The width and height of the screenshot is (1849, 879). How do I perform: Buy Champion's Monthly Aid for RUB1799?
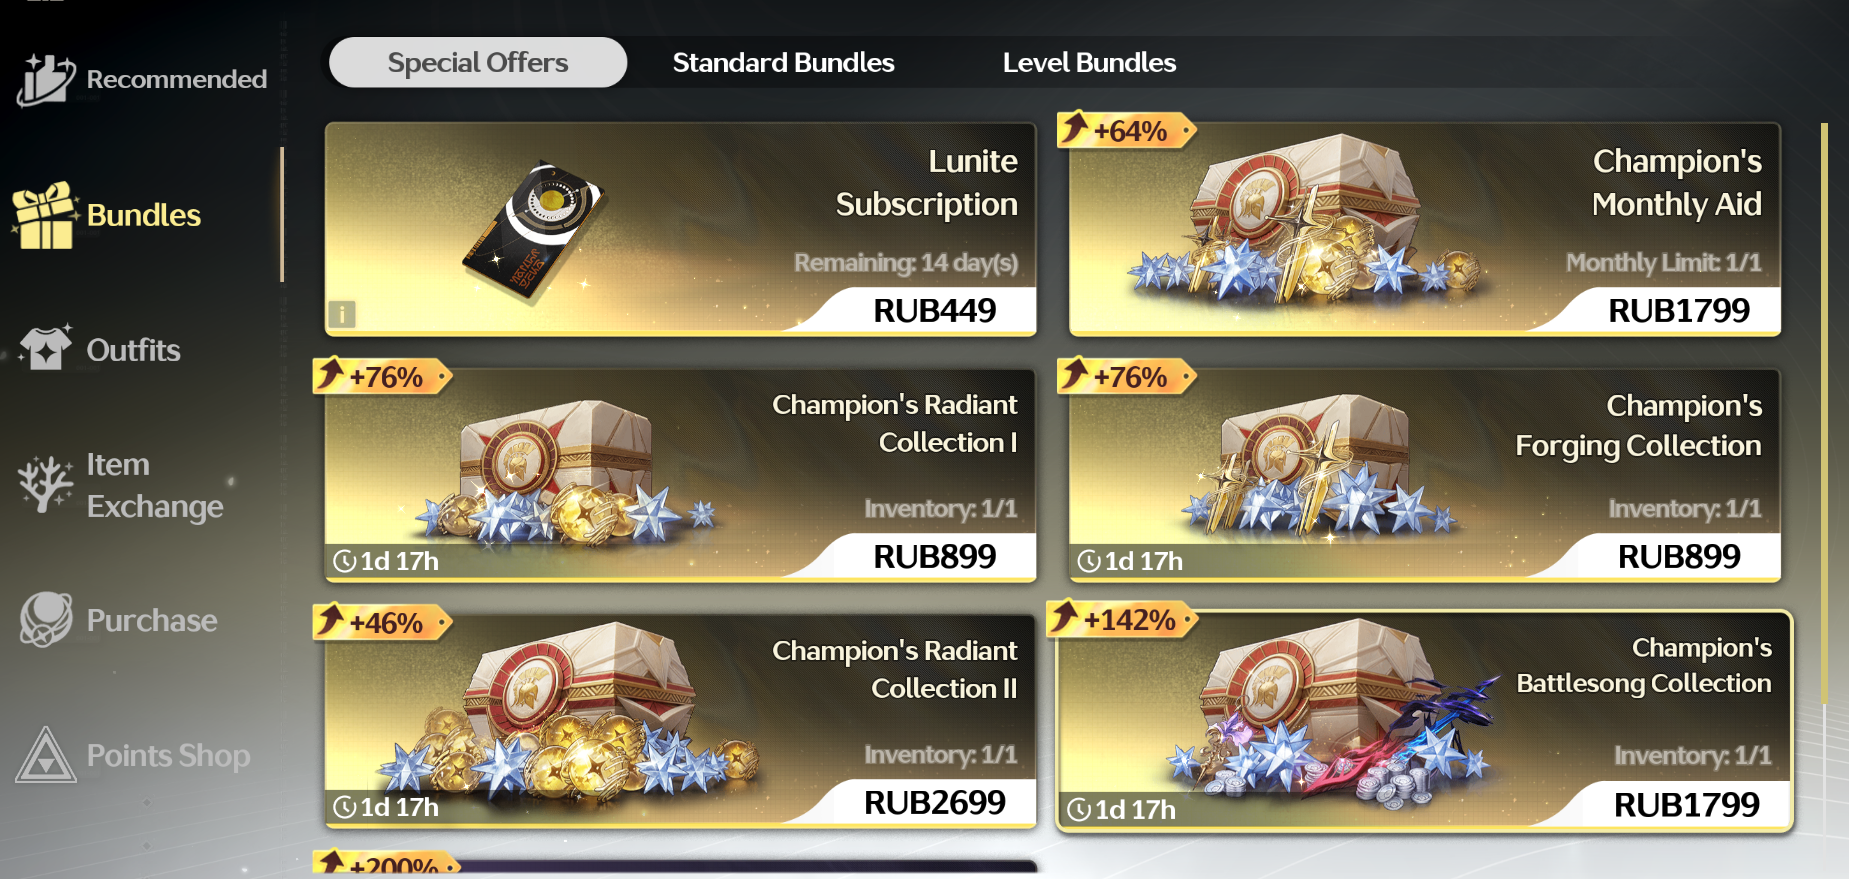1678,310
